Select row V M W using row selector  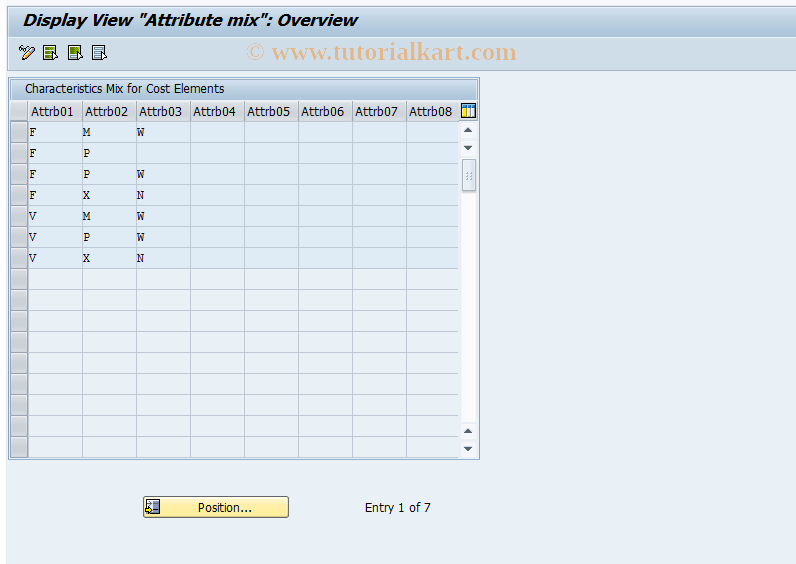19,216
